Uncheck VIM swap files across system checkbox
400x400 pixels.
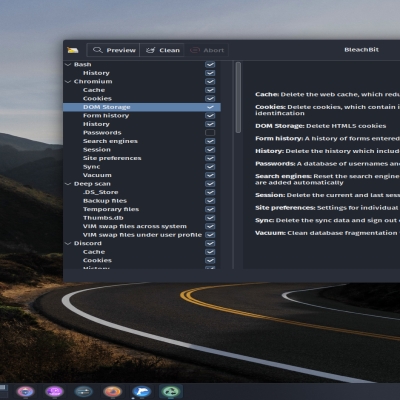(210, 226)
